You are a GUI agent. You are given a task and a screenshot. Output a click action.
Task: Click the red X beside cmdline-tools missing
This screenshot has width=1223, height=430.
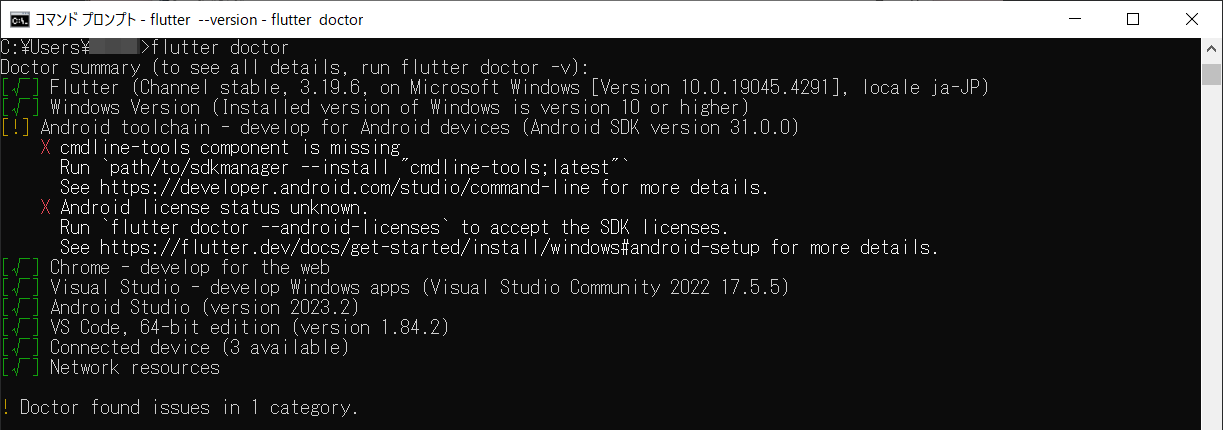coord(45,148)
